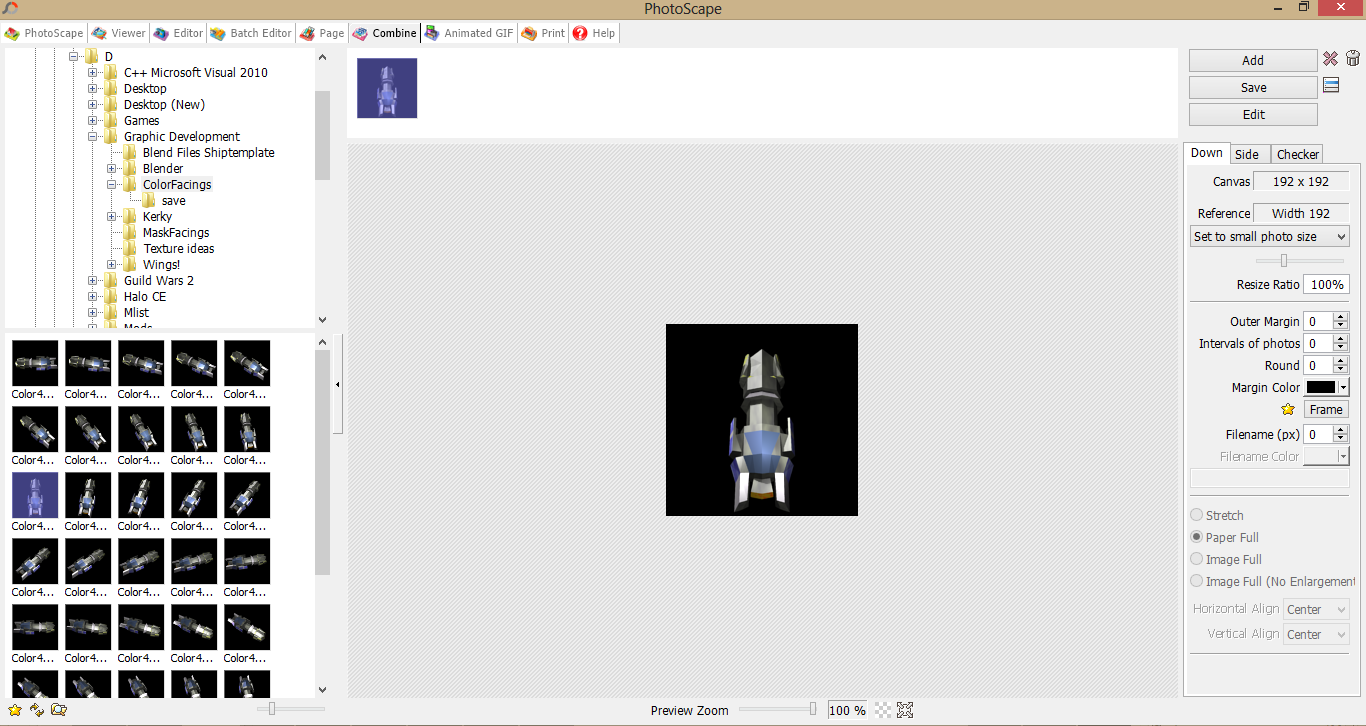The width and height of the screenshot is (1366, 726).
Task: Clear all photos with trash can icon
Action: [x=1352, y=59]
